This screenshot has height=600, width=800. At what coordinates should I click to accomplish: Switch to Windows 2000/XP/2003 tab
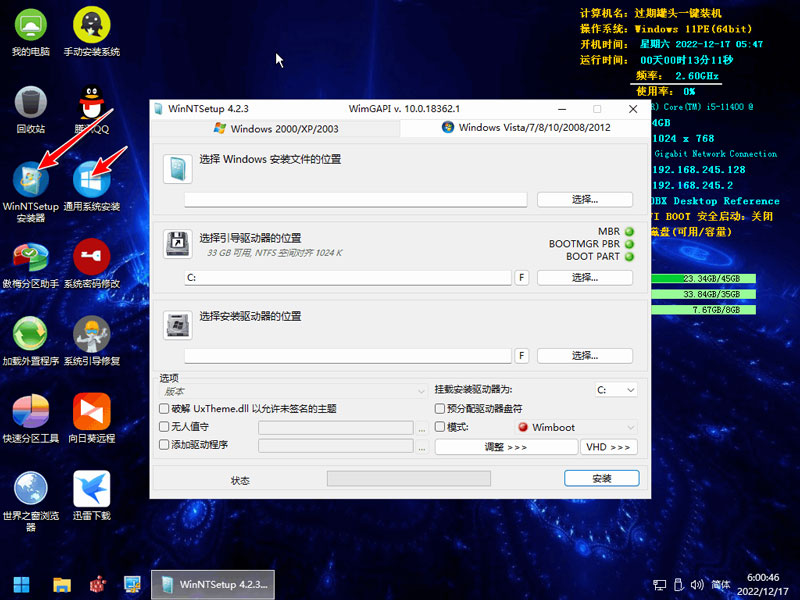point(276,129)
